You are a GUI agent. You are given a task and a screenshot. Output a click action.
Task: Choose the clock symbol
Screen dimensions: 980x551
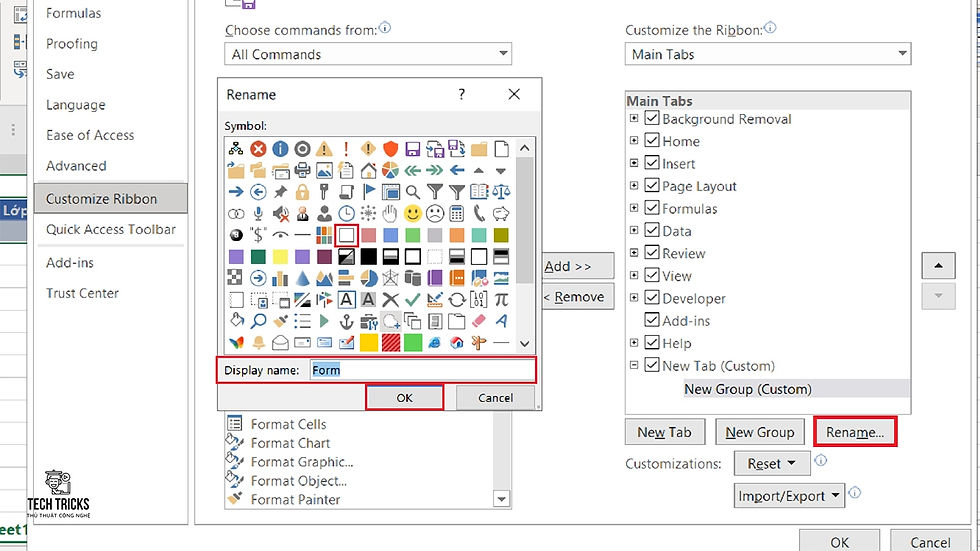(x=346, y=214)
